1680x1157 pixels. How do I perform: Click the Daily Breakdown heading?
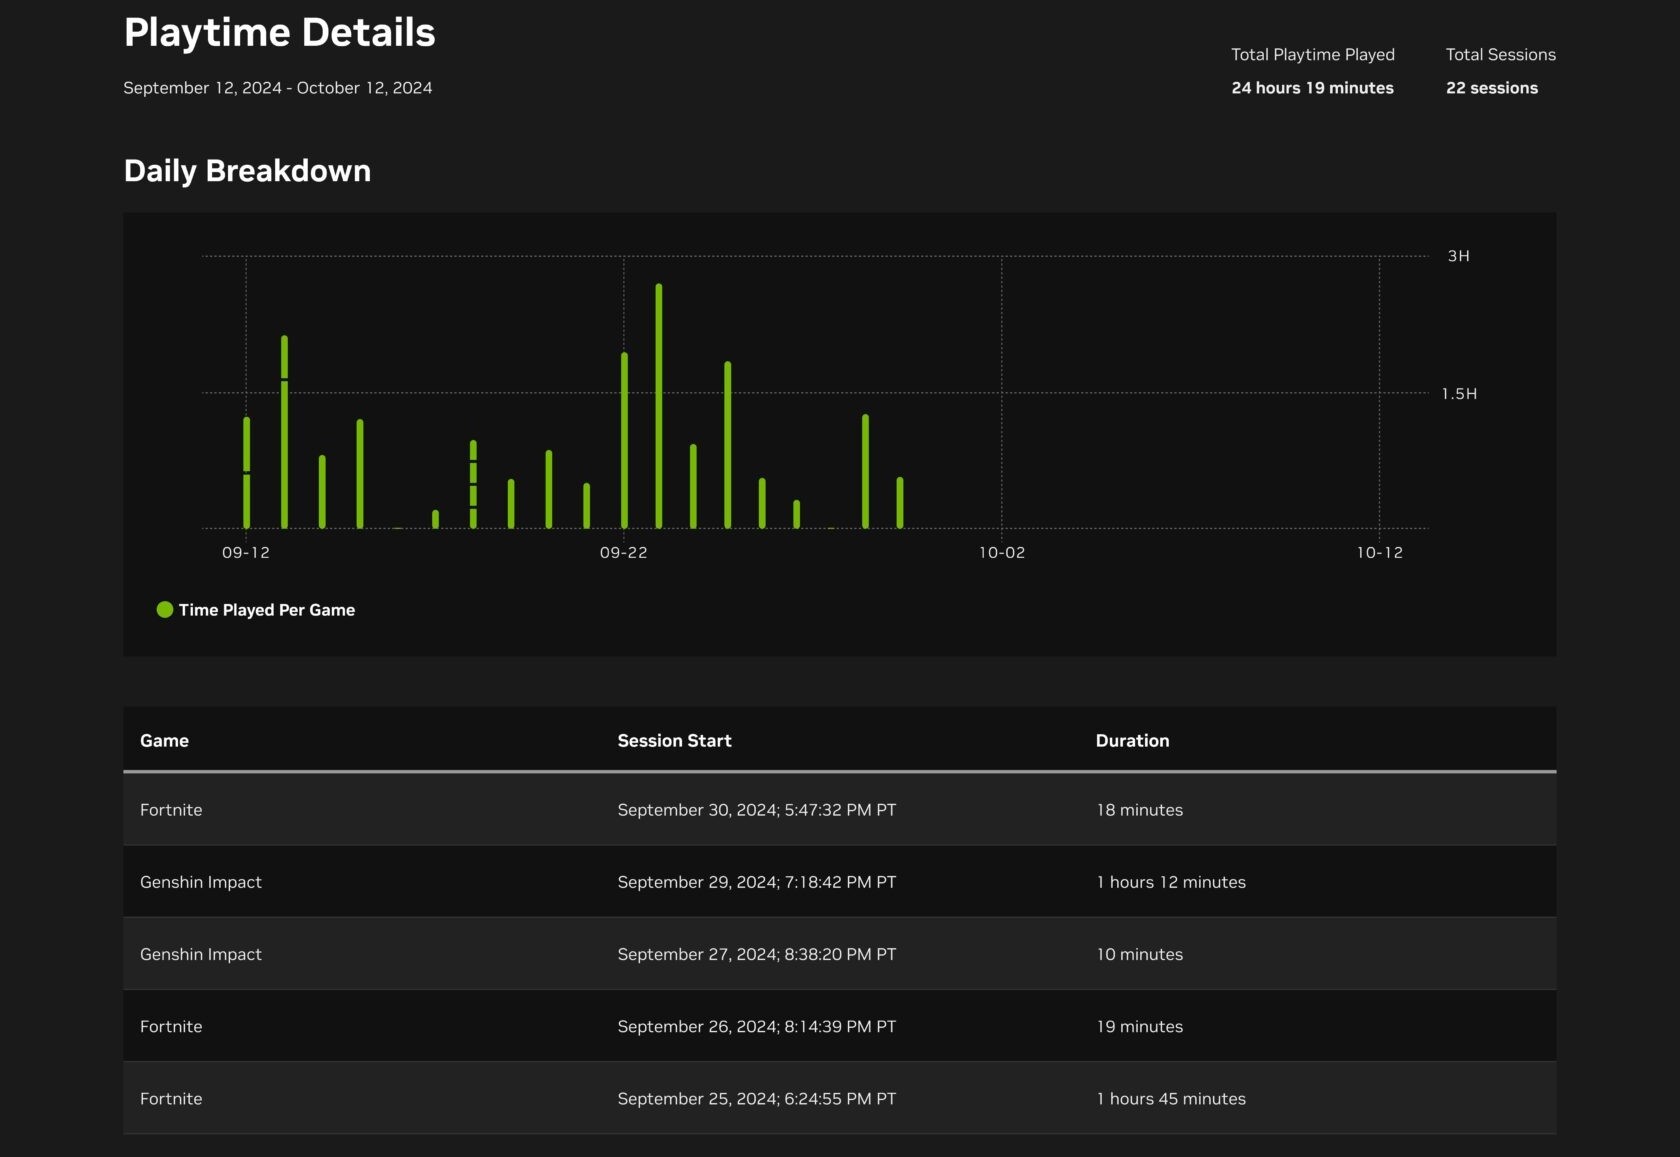247,171
